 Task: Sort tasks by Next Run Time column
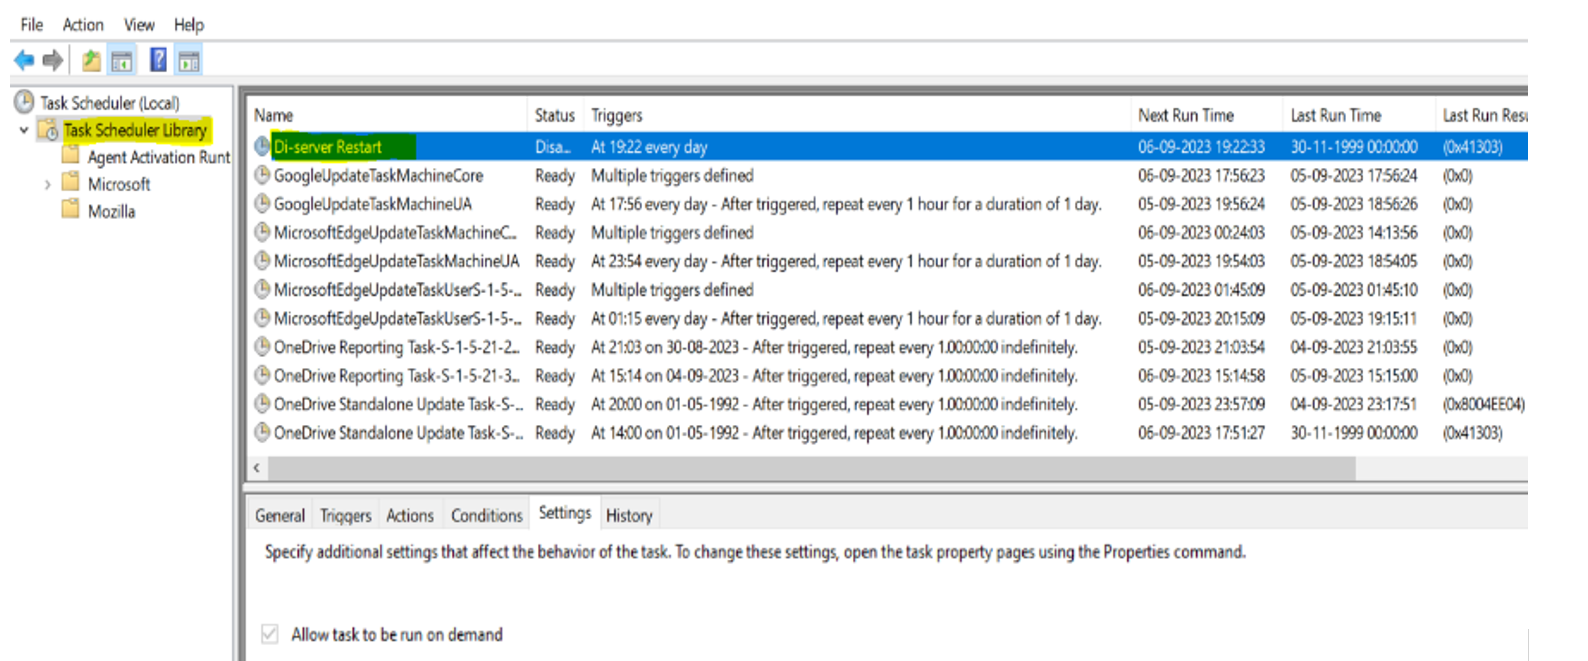[1186, 116]
